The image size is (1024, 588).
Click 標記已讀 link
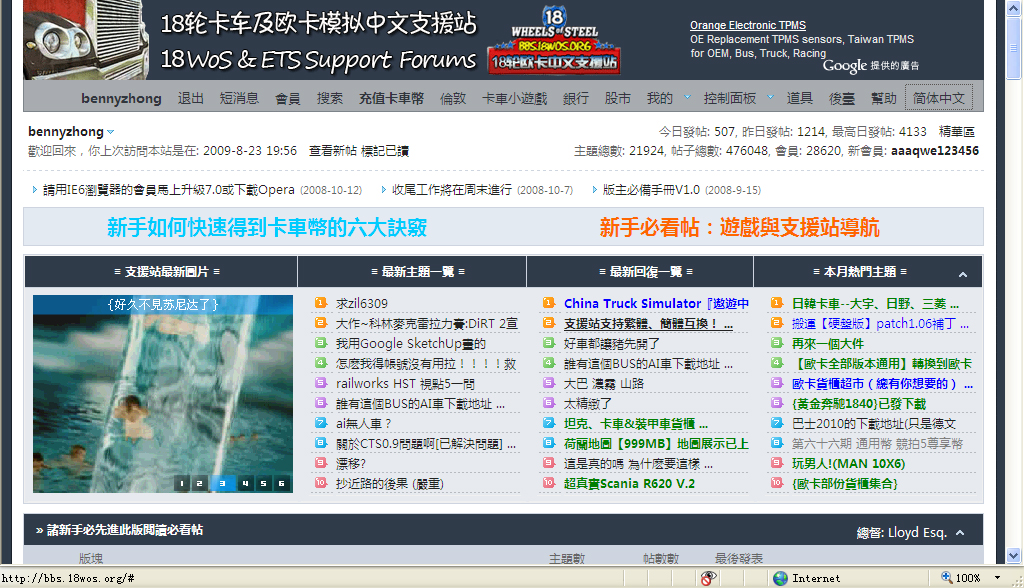[385, 151]
